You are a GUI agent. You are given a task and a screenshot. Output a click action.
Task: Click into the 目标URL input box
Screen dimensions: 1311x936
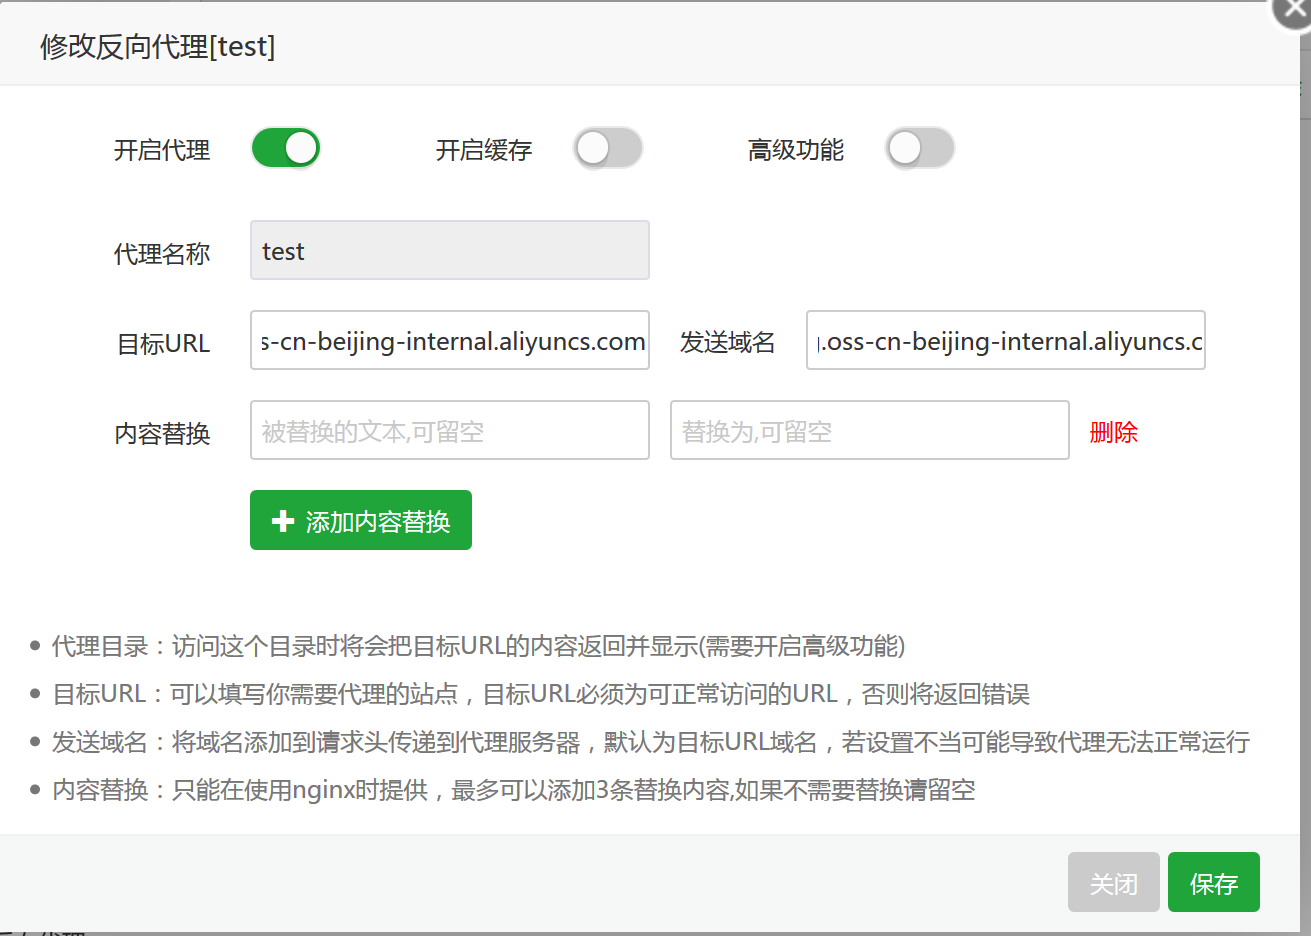[x=450, y=340]
